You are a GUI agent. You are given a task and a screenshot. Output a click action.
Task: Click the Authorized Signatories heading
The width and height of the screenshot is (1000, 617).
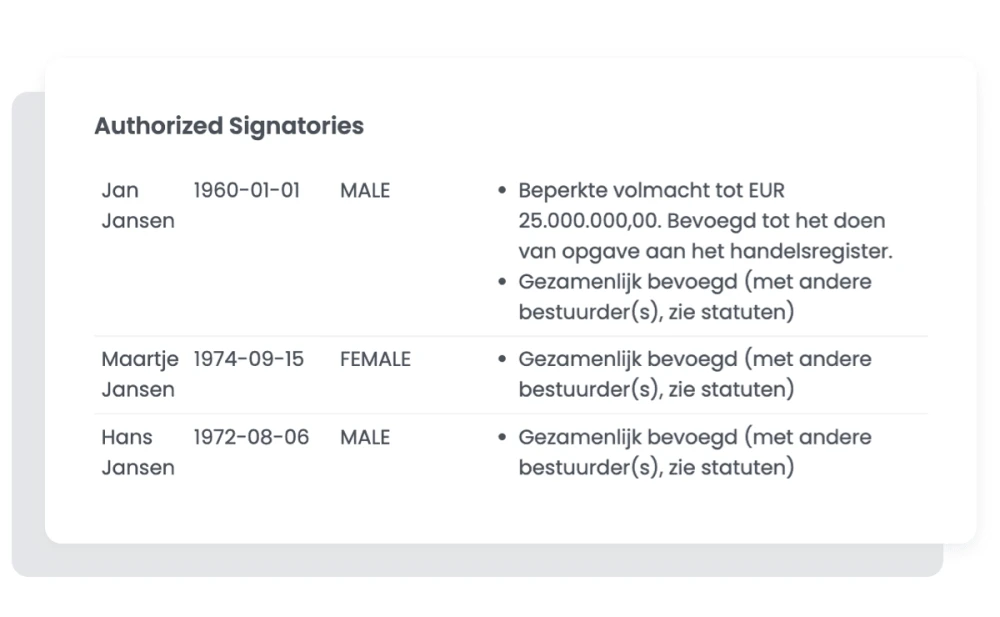click(x=229, y=126)
